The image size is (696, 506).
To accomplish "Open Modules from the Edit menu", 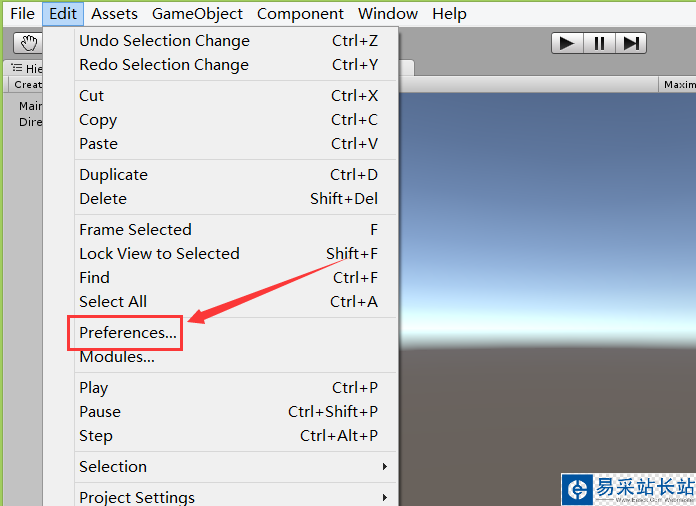I will 117,357.
